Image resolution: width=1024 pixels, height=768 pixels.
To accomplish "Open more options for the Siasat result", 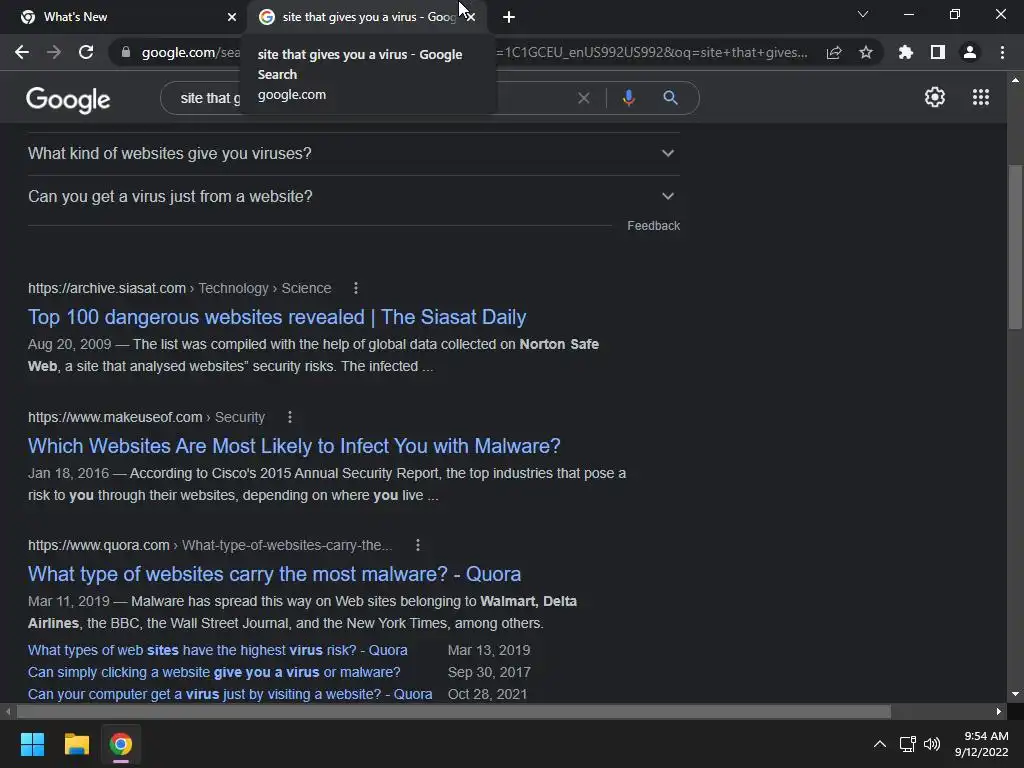I will (356, 288).
